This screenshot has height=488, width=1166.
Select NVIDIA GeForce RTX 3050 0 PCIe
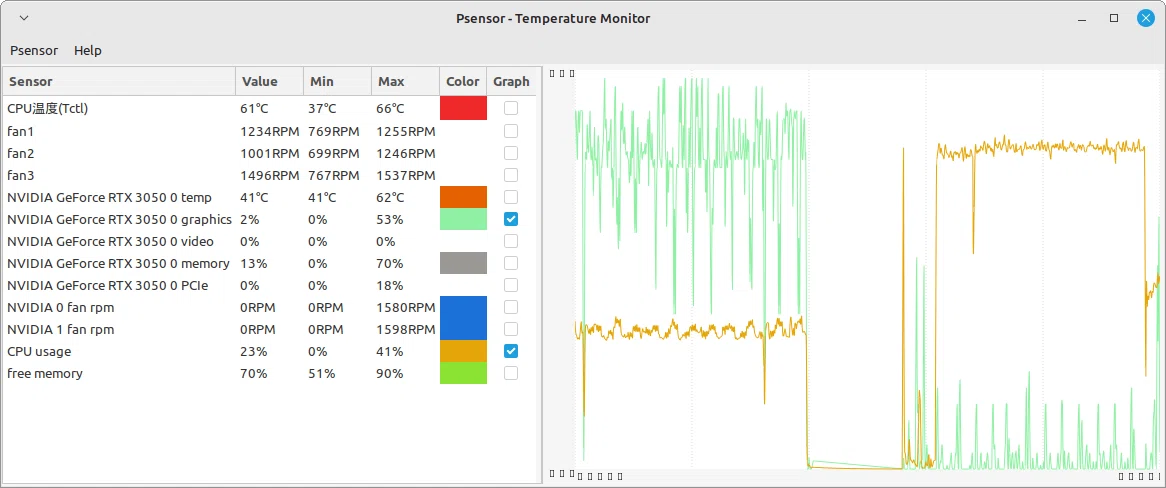point(107,286)
